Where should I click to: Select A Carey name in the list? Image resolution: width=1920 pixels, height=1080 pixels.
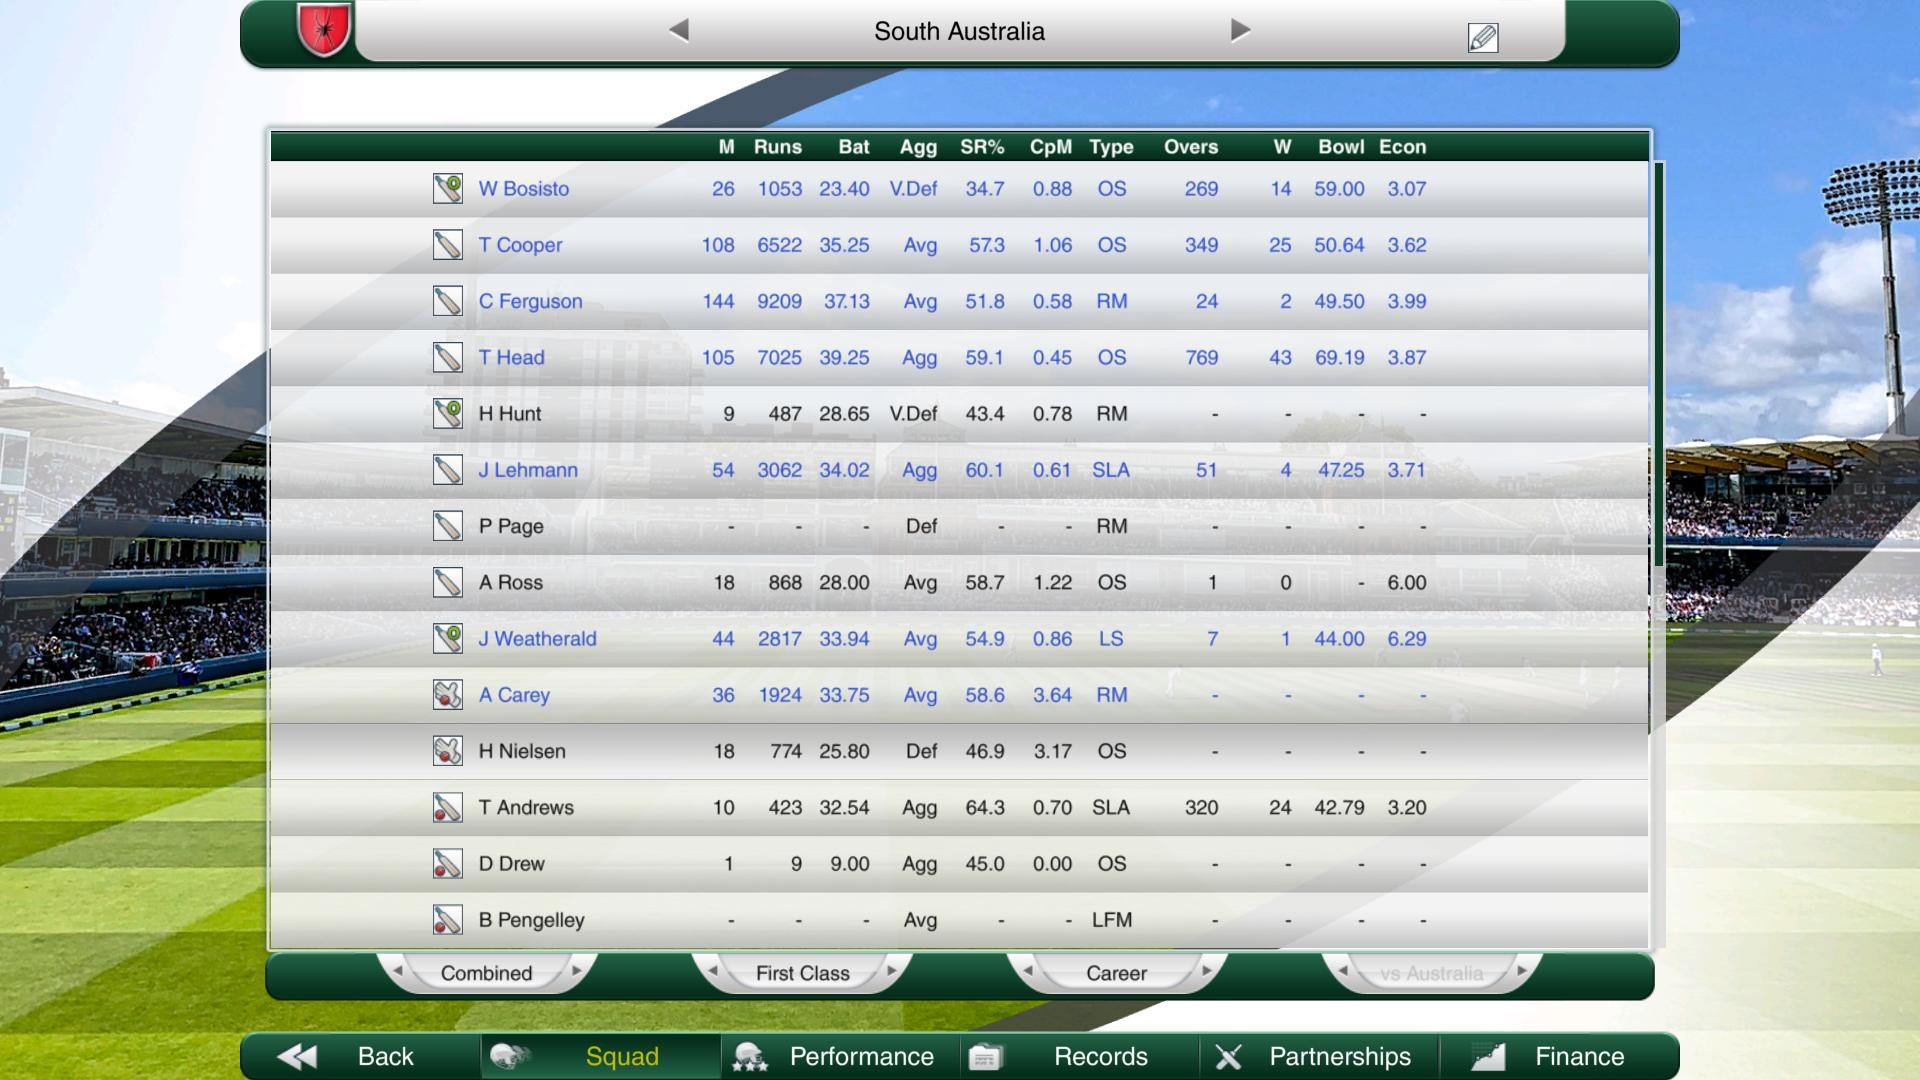click(x=514, y=695)
